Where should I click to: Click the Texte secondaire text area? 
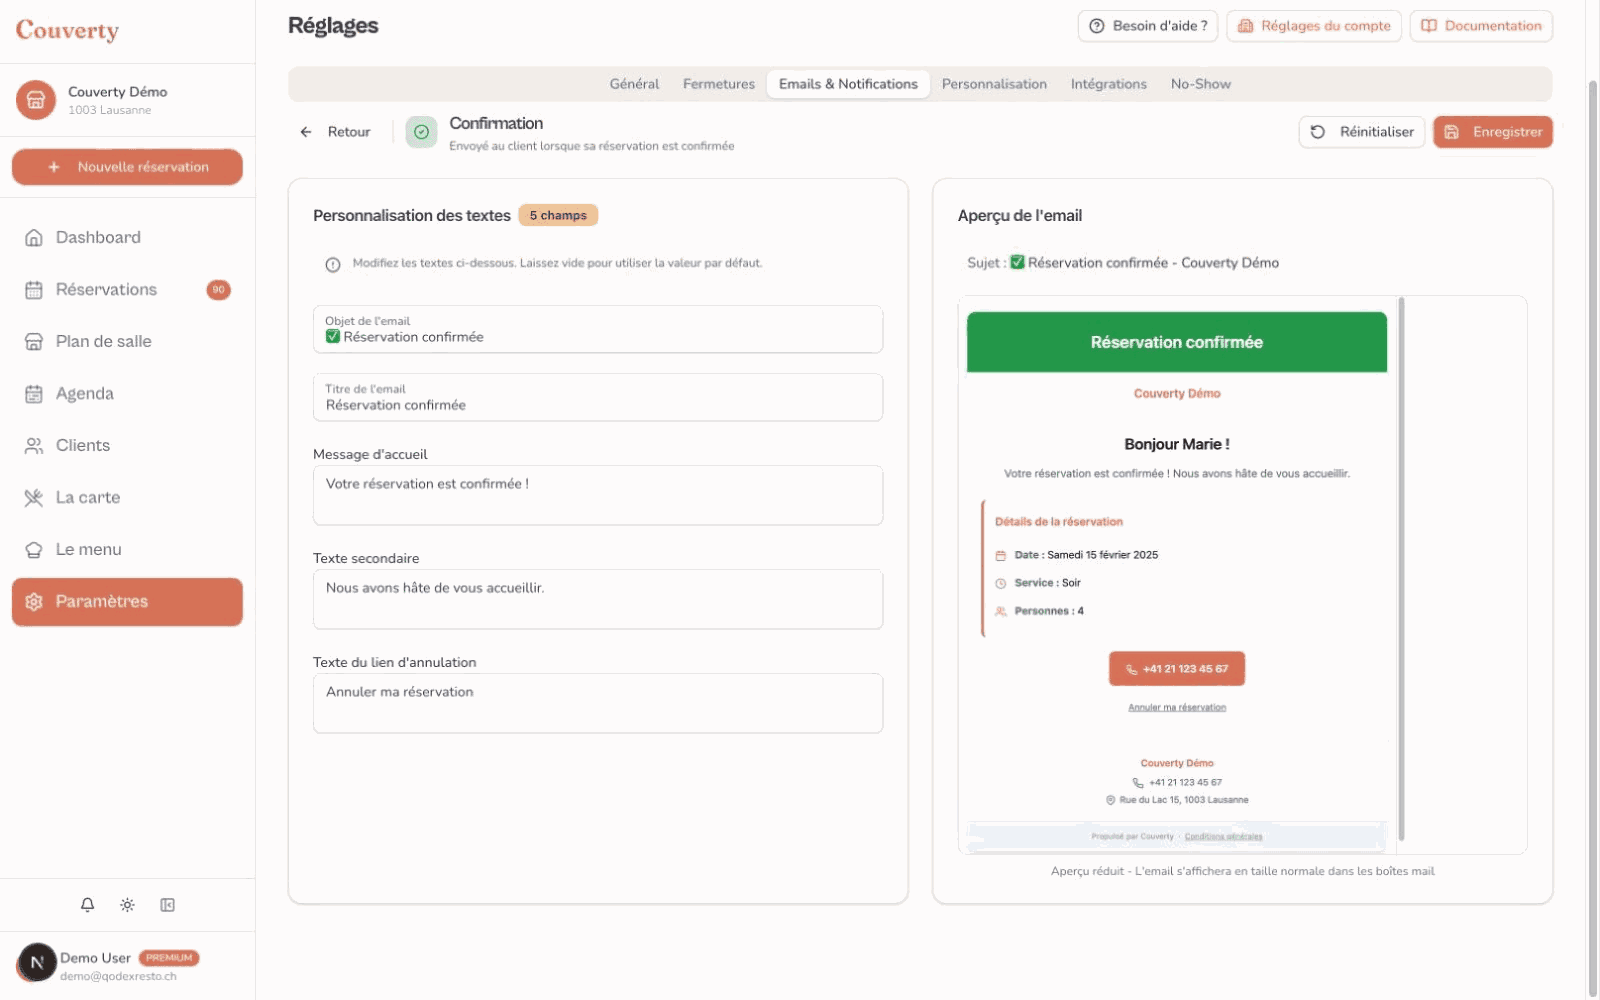598,599
